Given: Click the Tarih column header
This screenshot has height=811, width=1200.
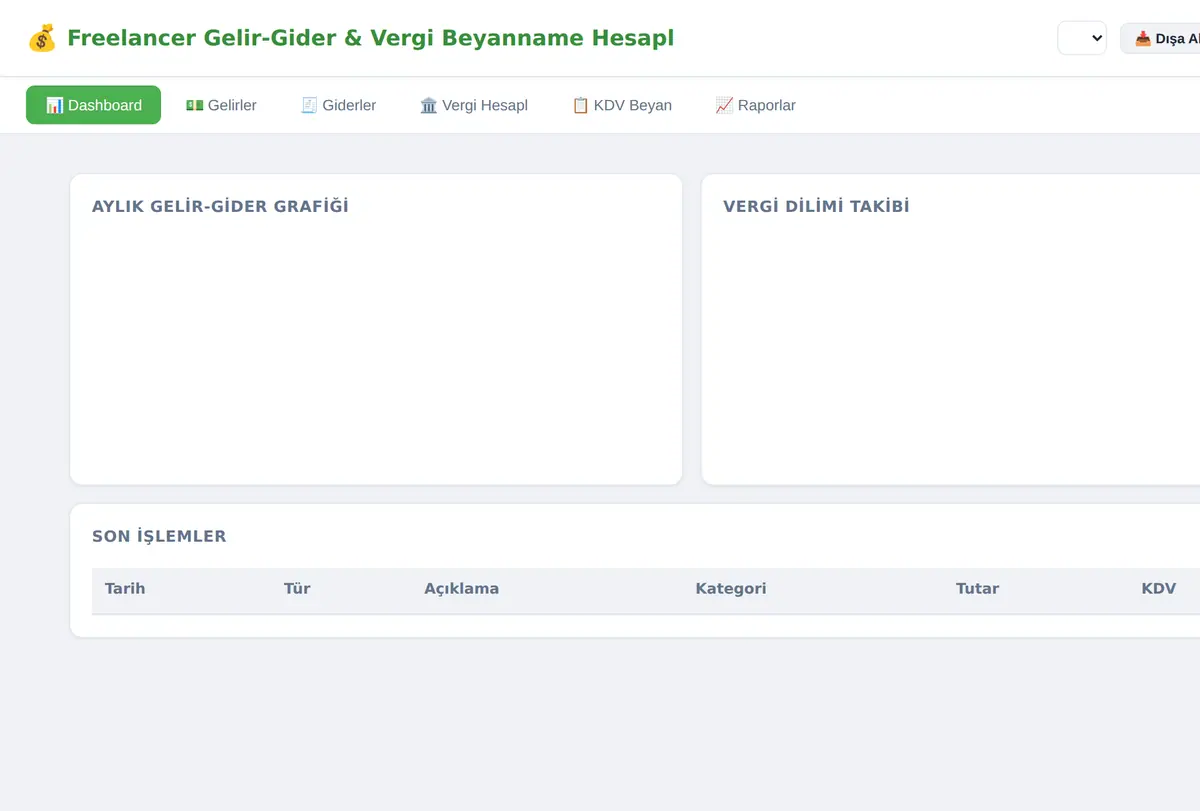Looking at the screenshot, I should 125,589.
